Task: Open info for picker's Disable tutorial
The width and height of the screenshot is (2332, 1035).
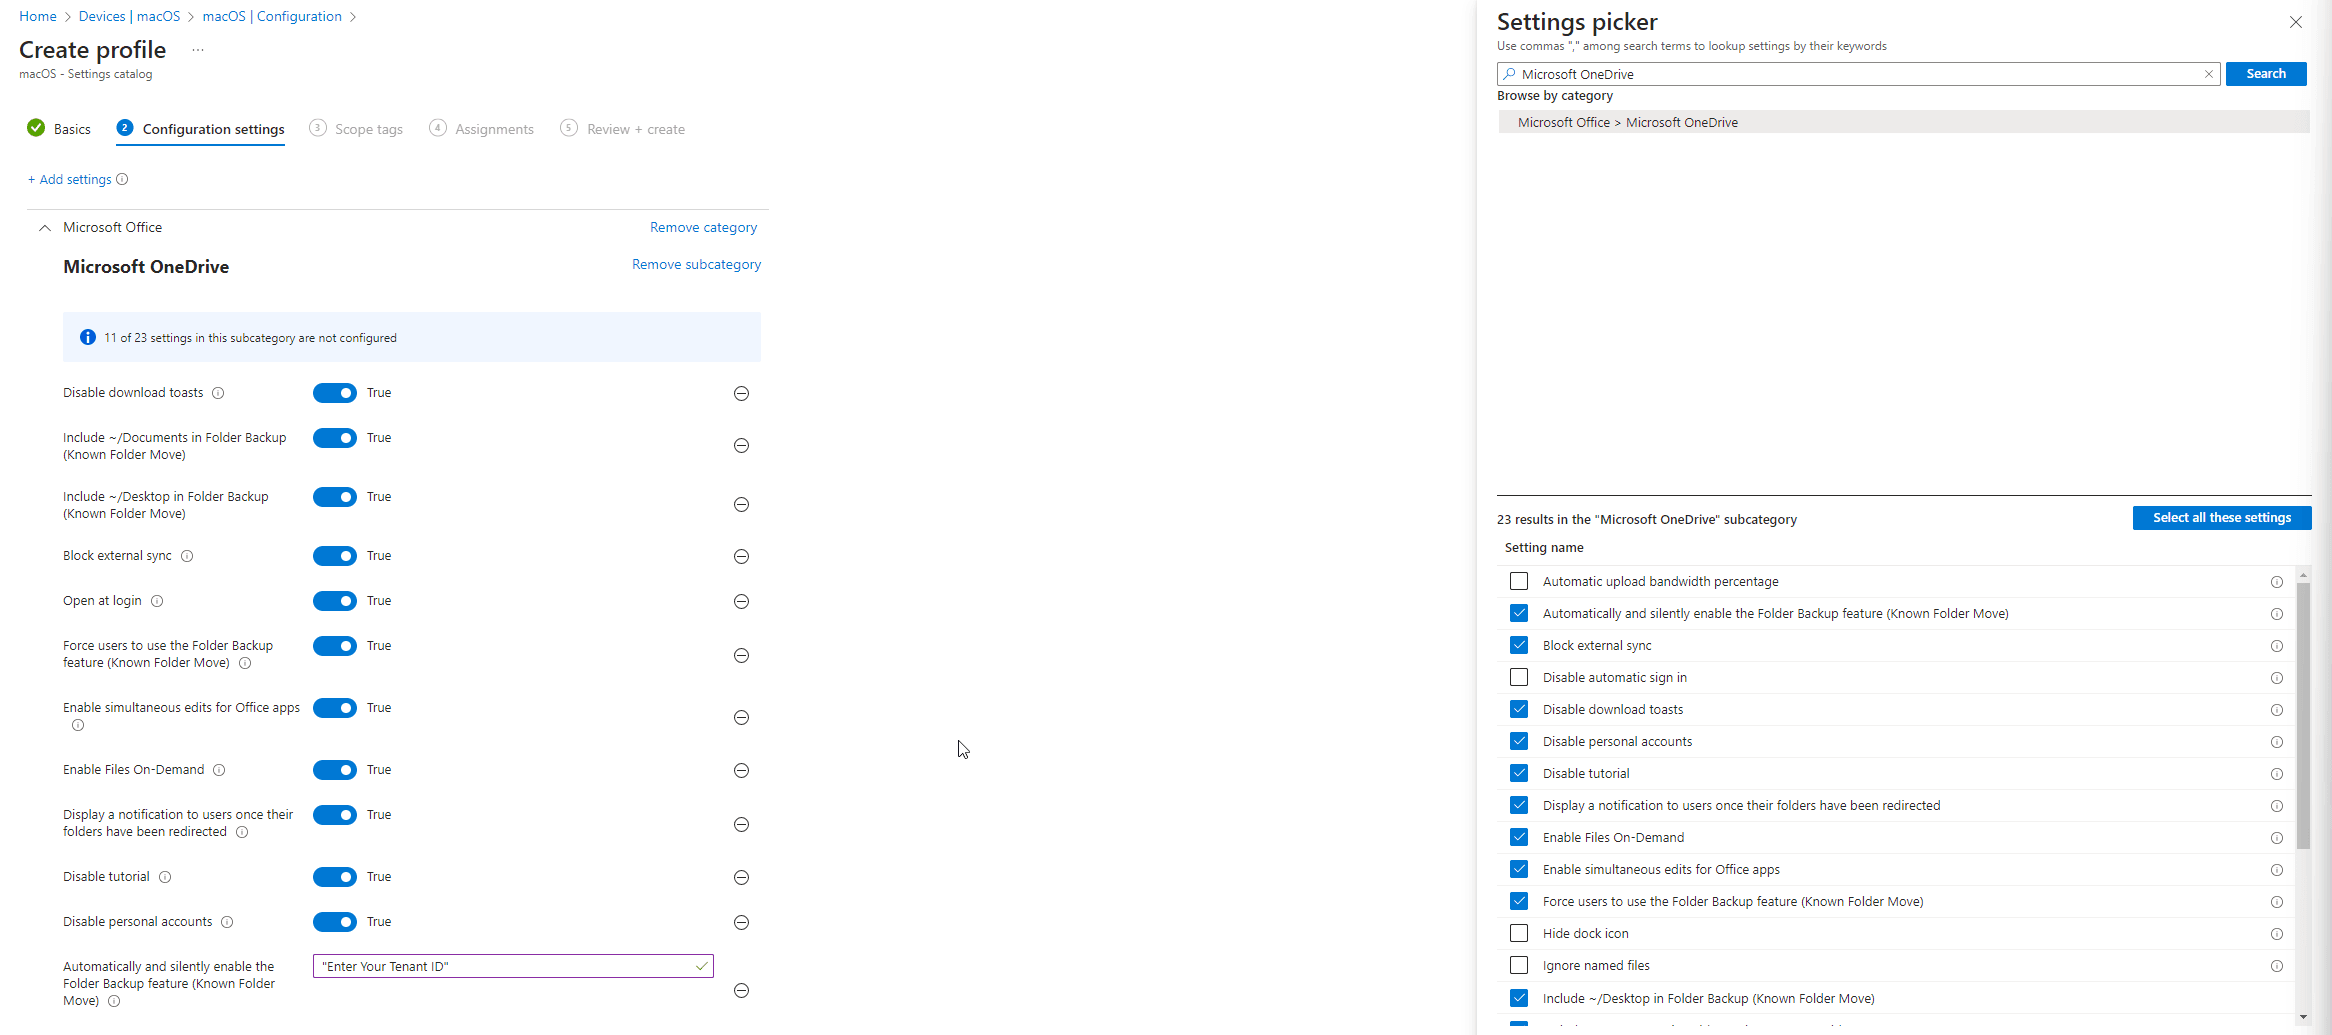Action: point(2277,774)
